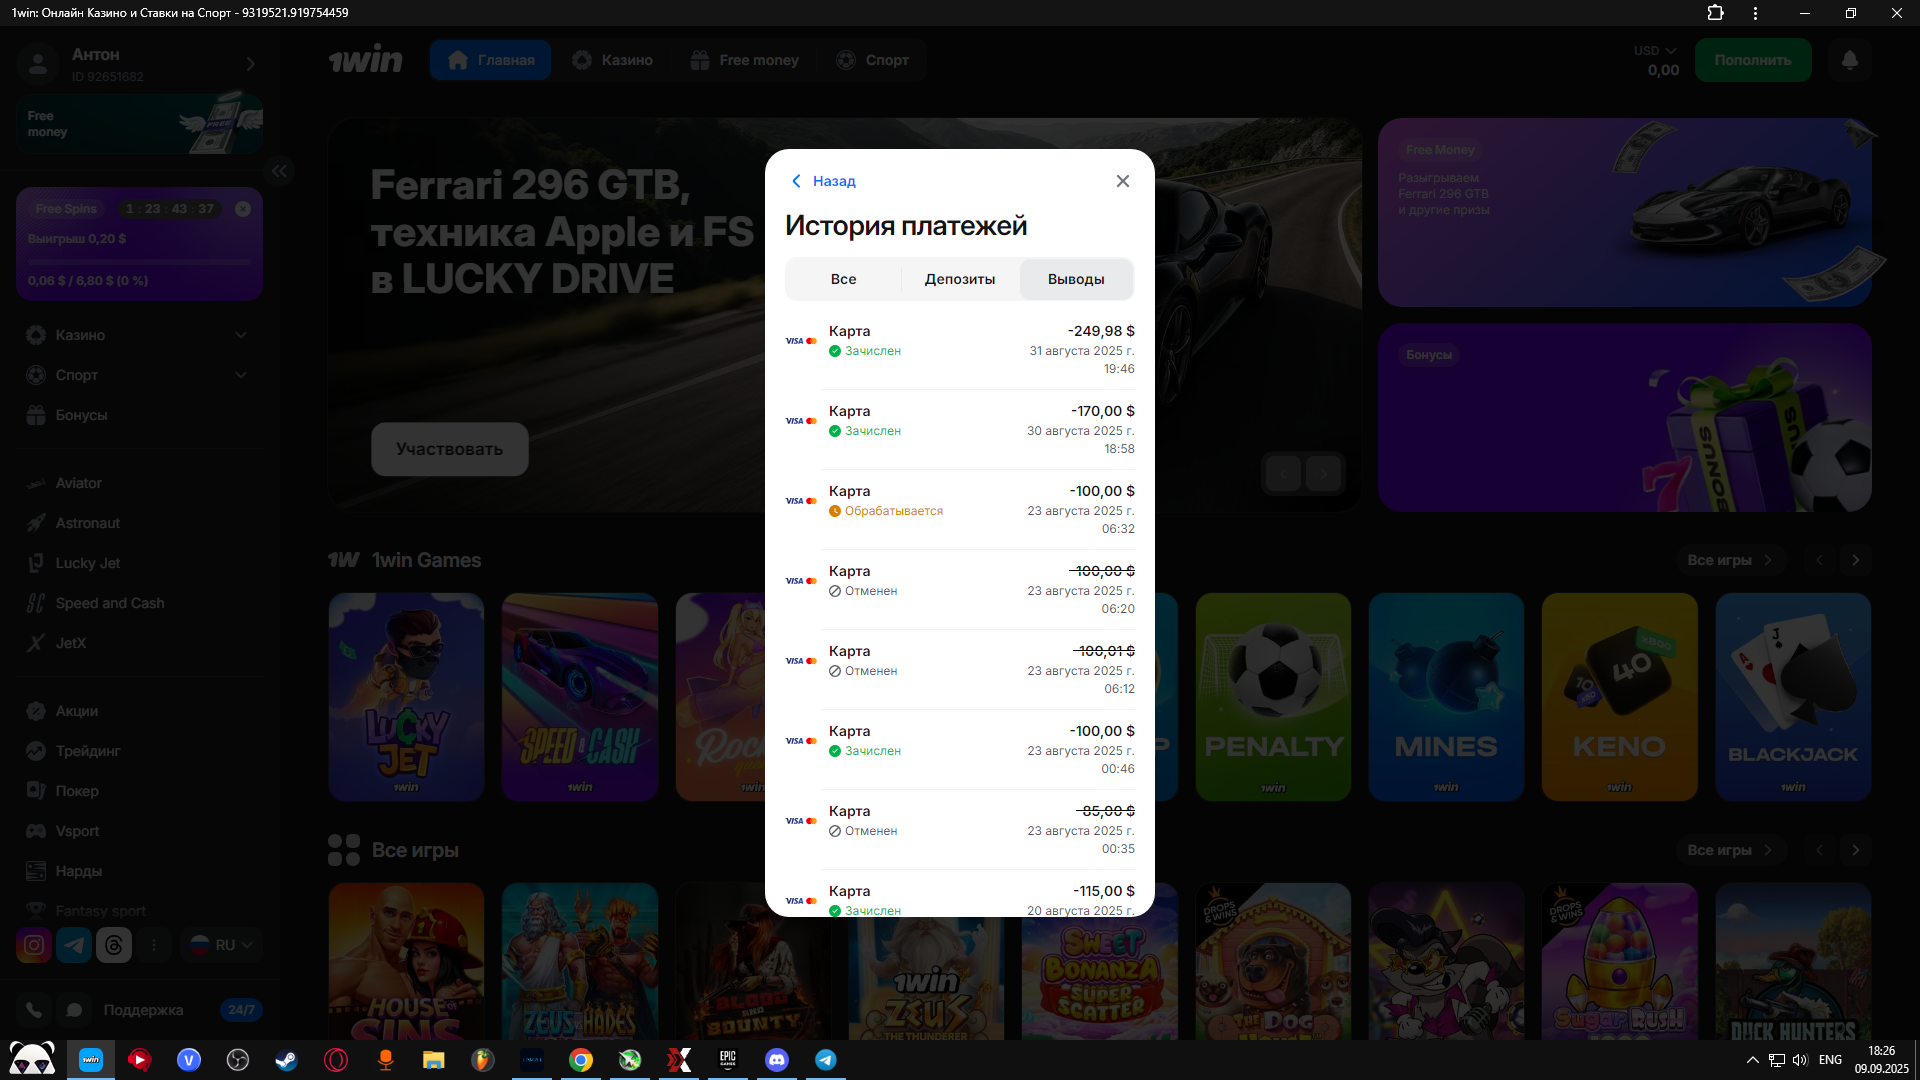Open the Выводы tab
The width and height of the screenshot is (1920, 1080).
click(x=1076, y=279)
